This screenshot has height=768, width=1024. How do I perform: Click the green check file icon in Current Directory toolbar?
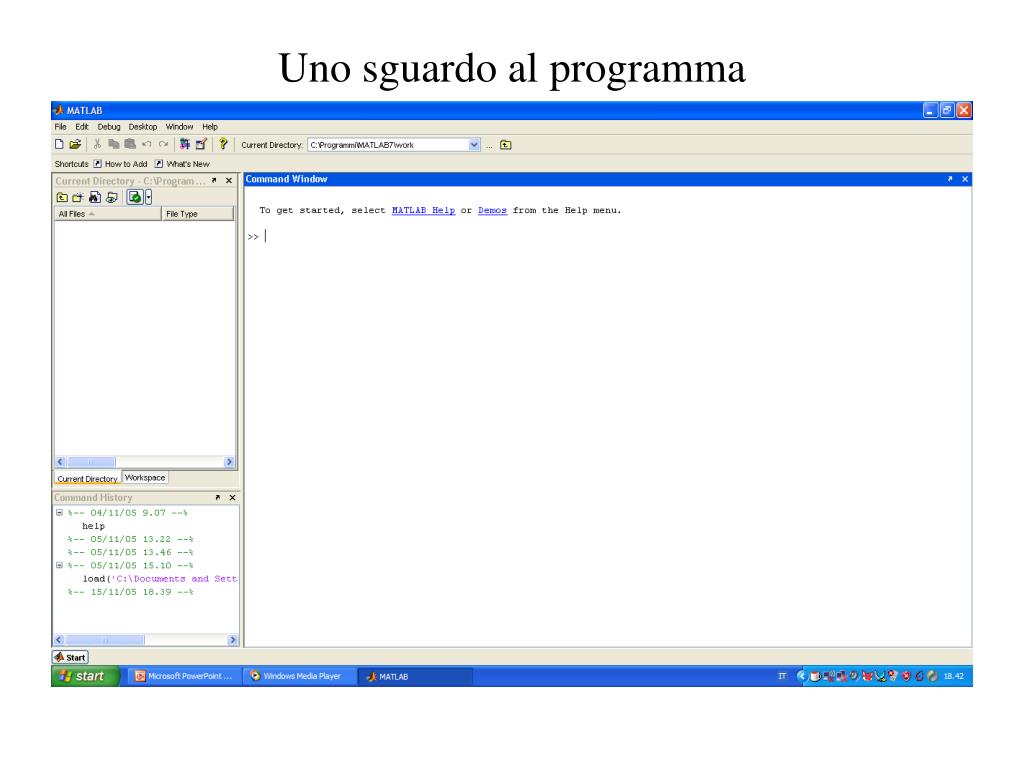pos(135,197)
